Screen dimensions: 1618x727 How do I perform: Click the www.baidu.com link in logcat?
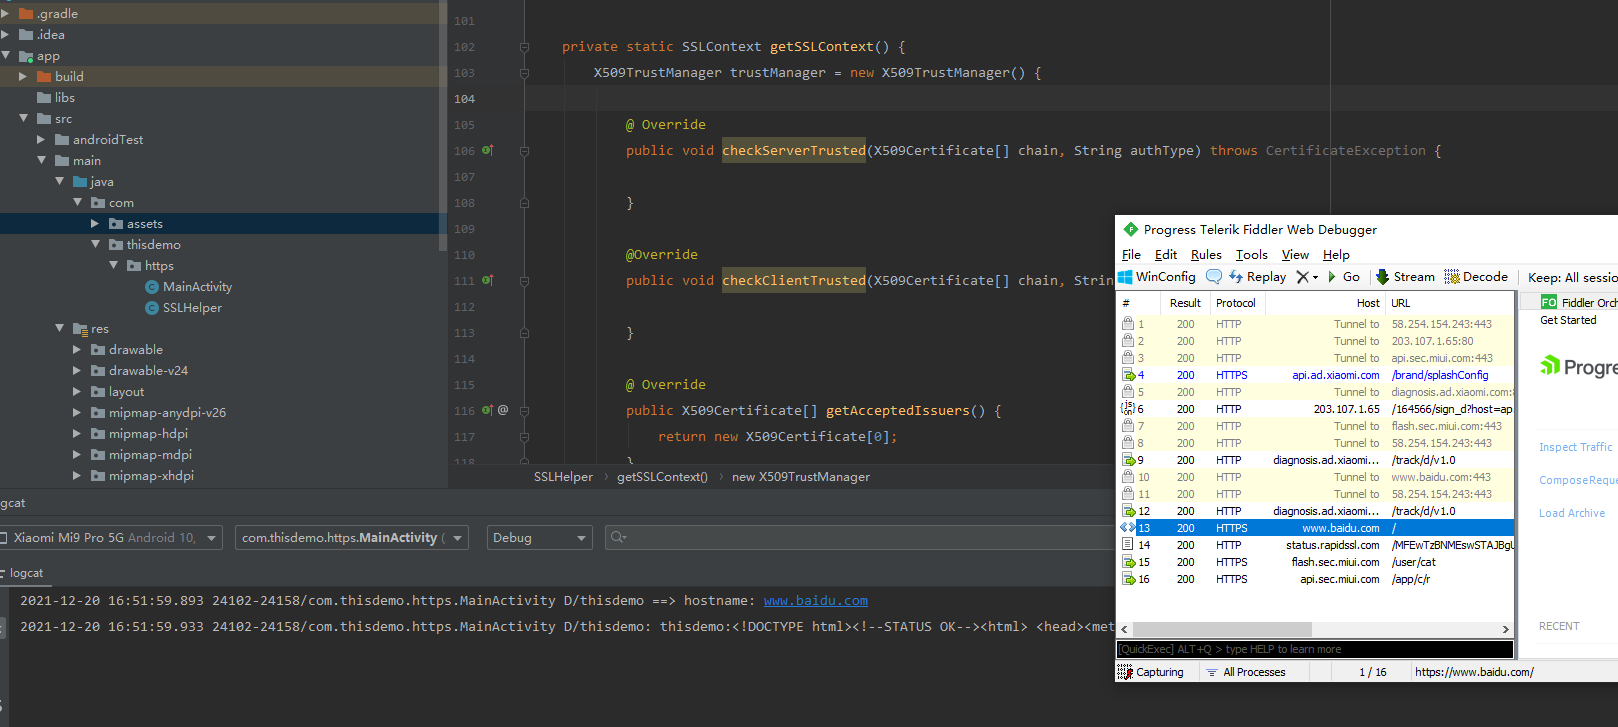click(816, 601)
